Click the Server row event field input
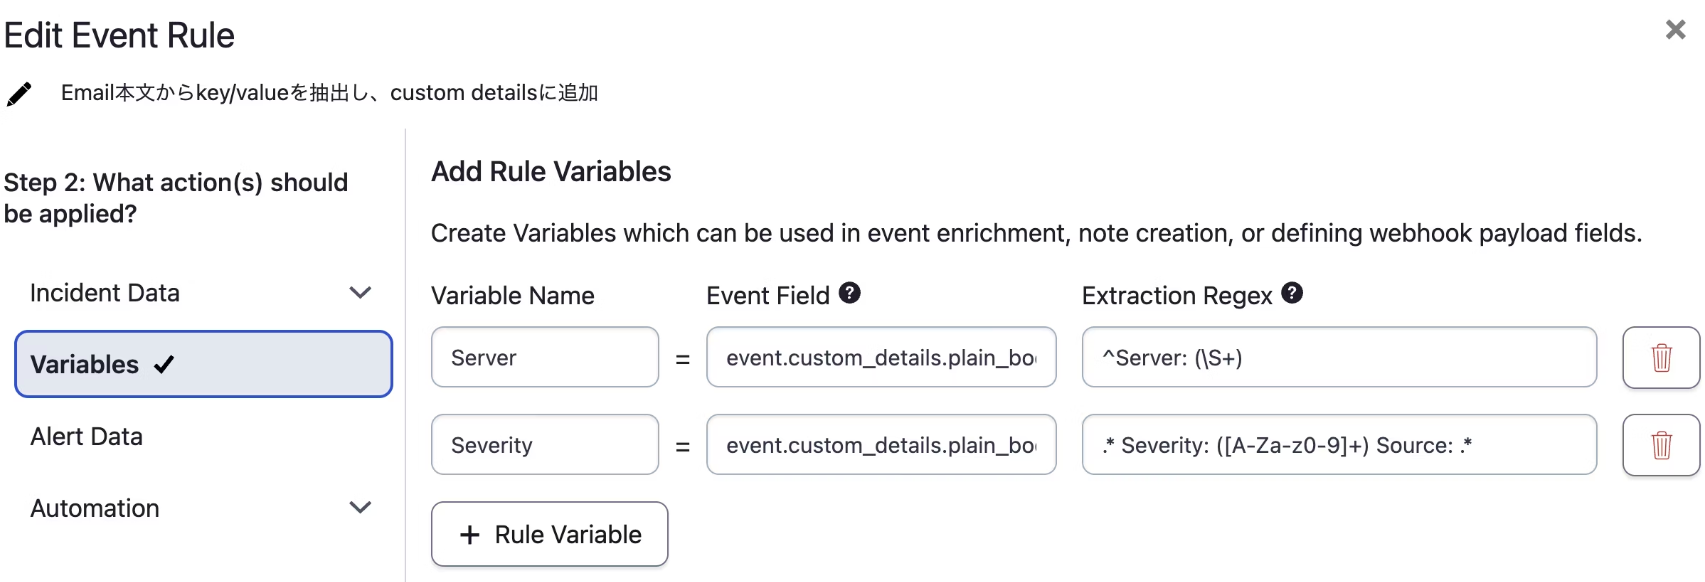 tap(880, 357)
